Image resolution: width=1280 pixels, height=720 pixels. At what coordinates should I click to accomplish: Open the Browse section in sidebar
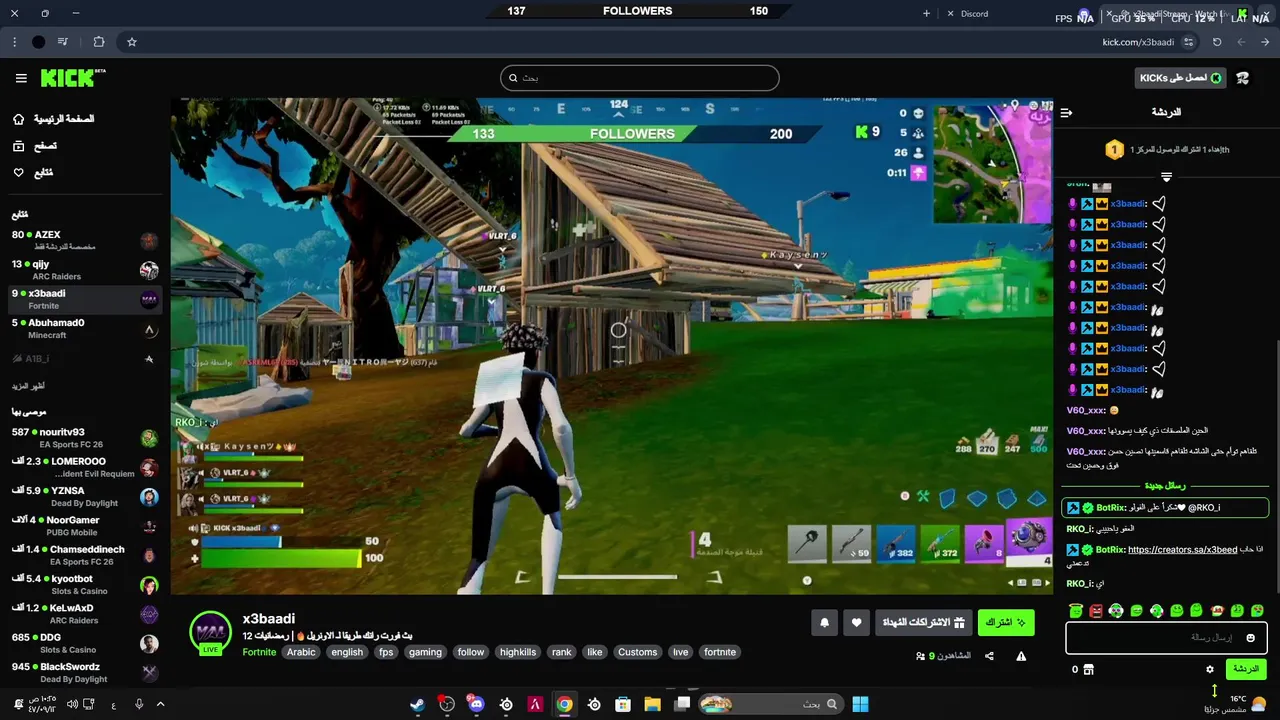(x=35, y=146)
